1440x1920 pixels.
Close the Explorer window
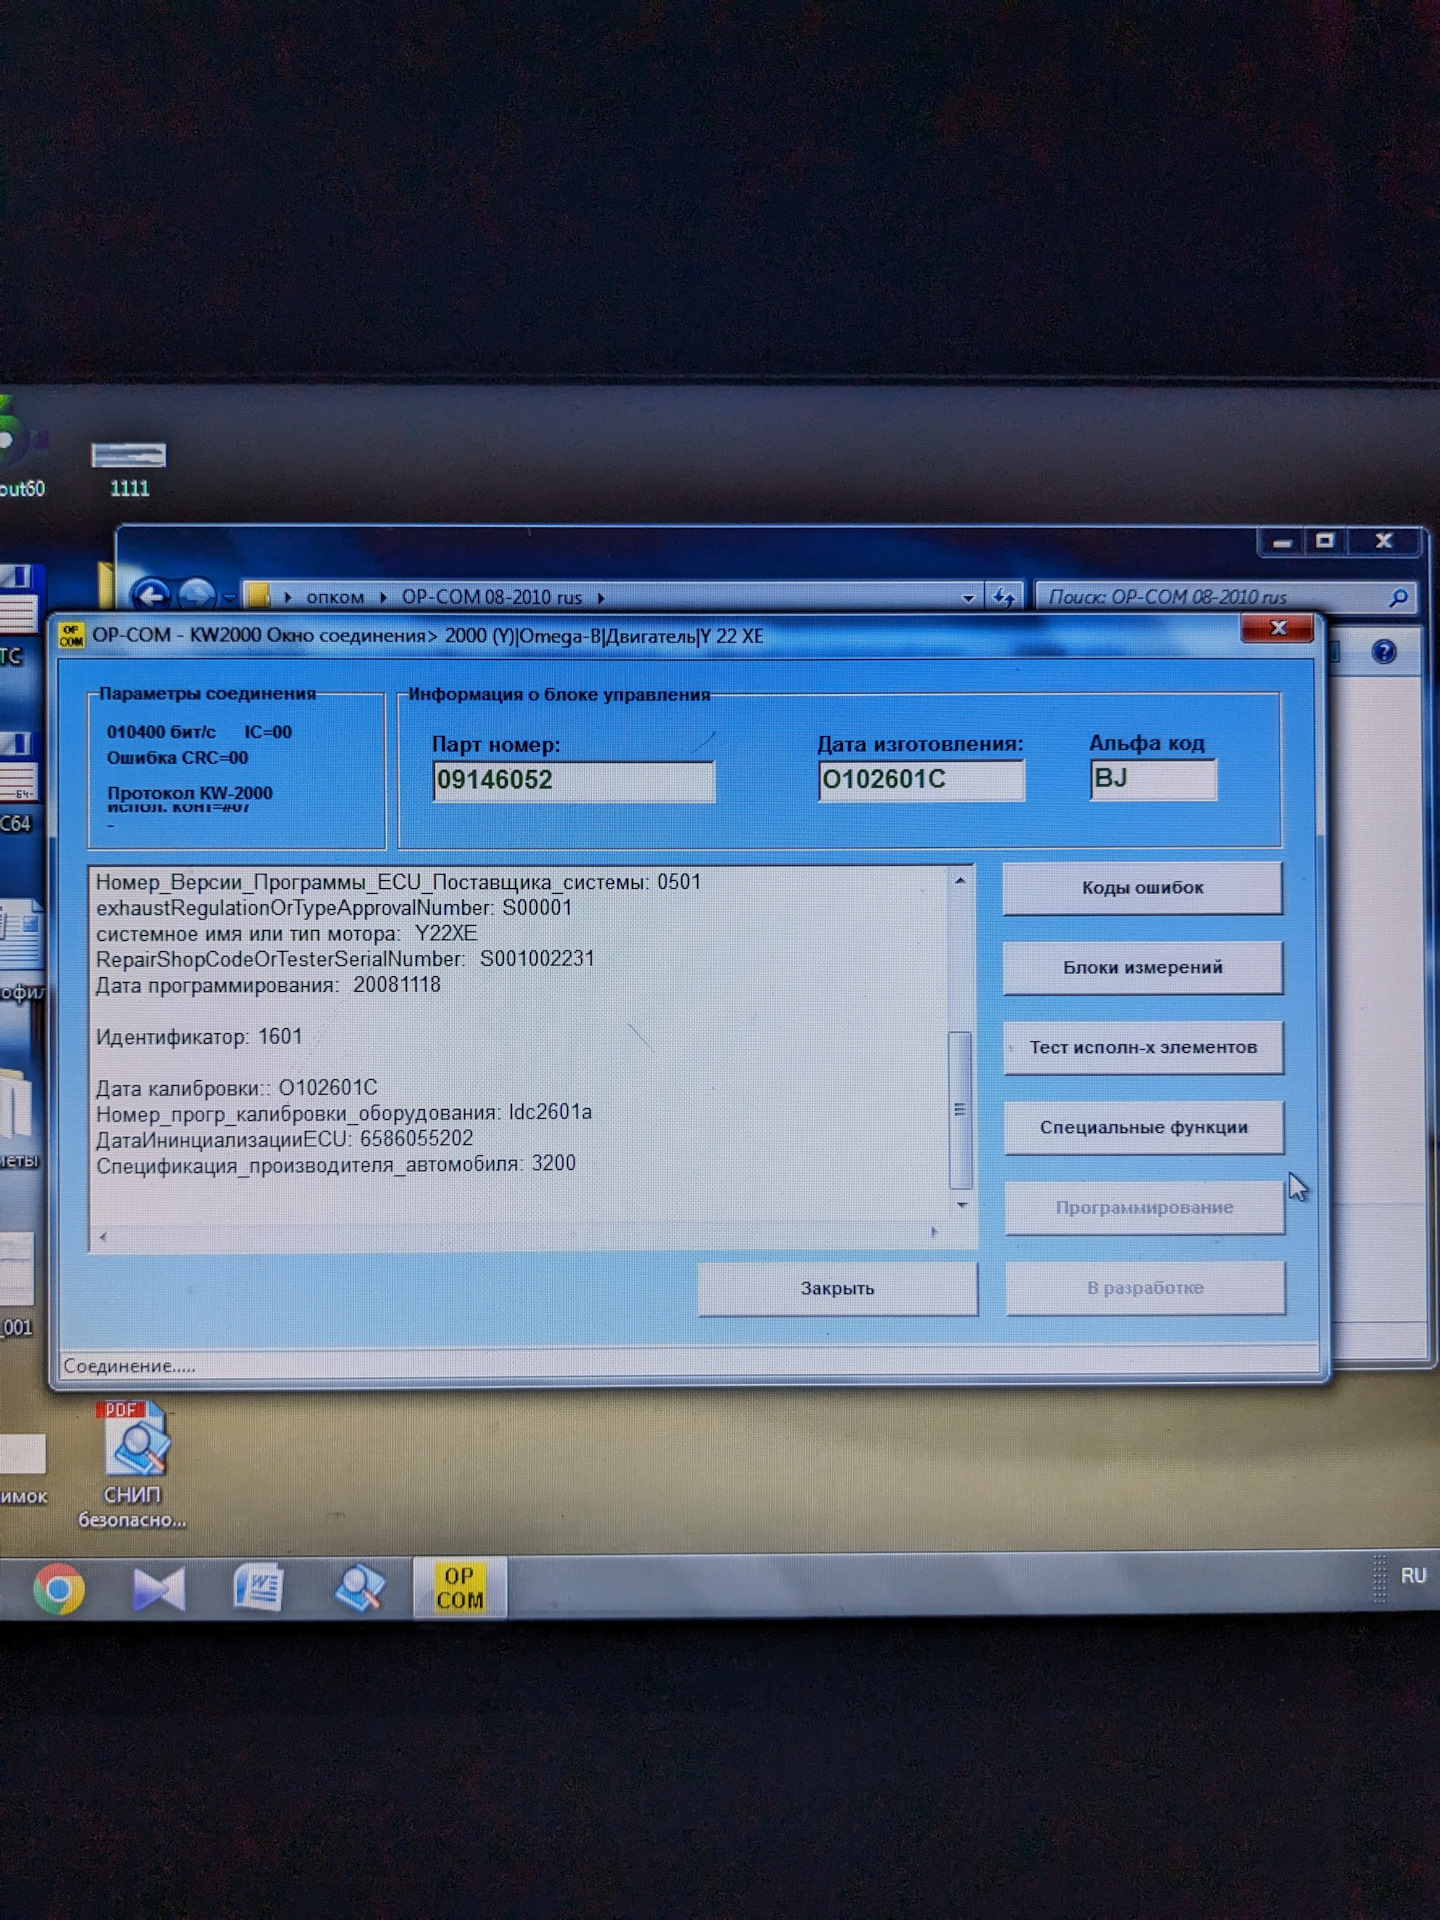[1384, 541]
